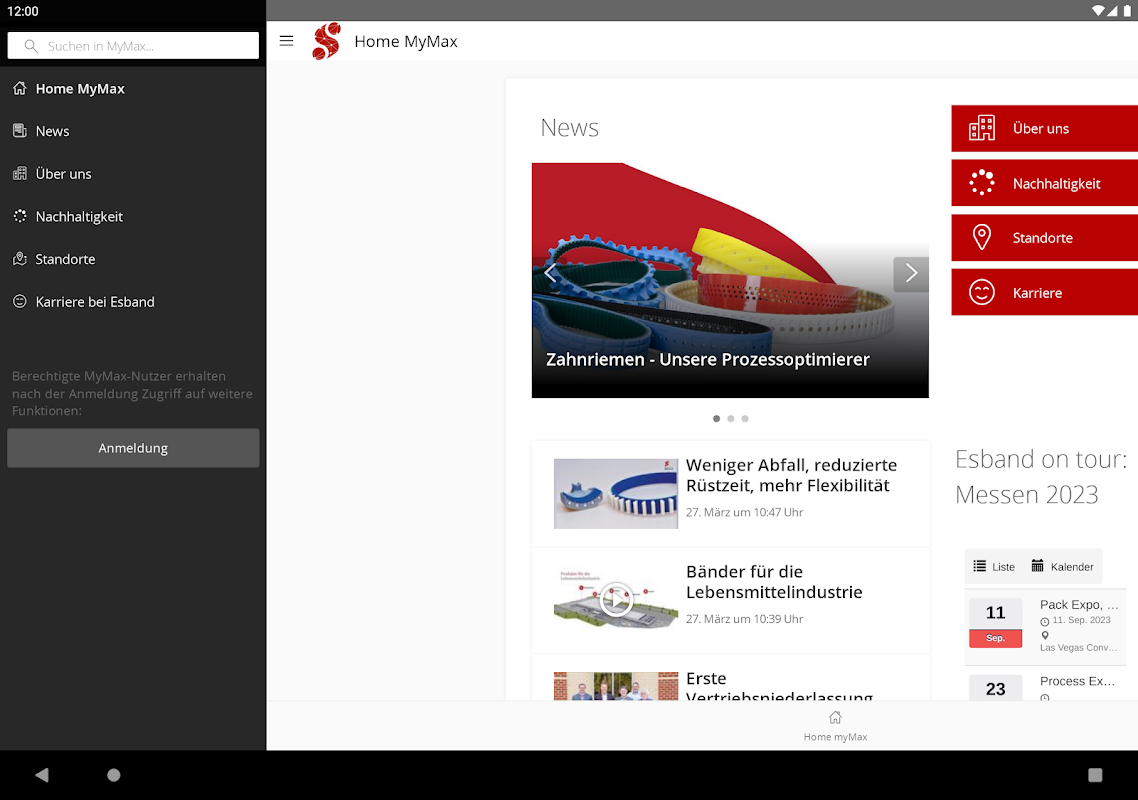
Task: Click 'Esband on tour: Messen 2023' heading
Action: 1041,477
